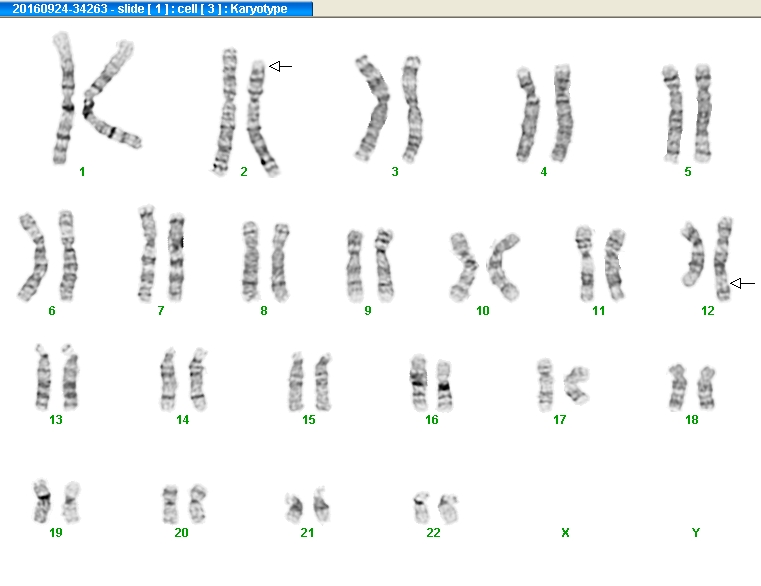The height and width of the screenshot is (586, 761).
Task: Click the green label for chromosome 17
Action: [560, 419]
